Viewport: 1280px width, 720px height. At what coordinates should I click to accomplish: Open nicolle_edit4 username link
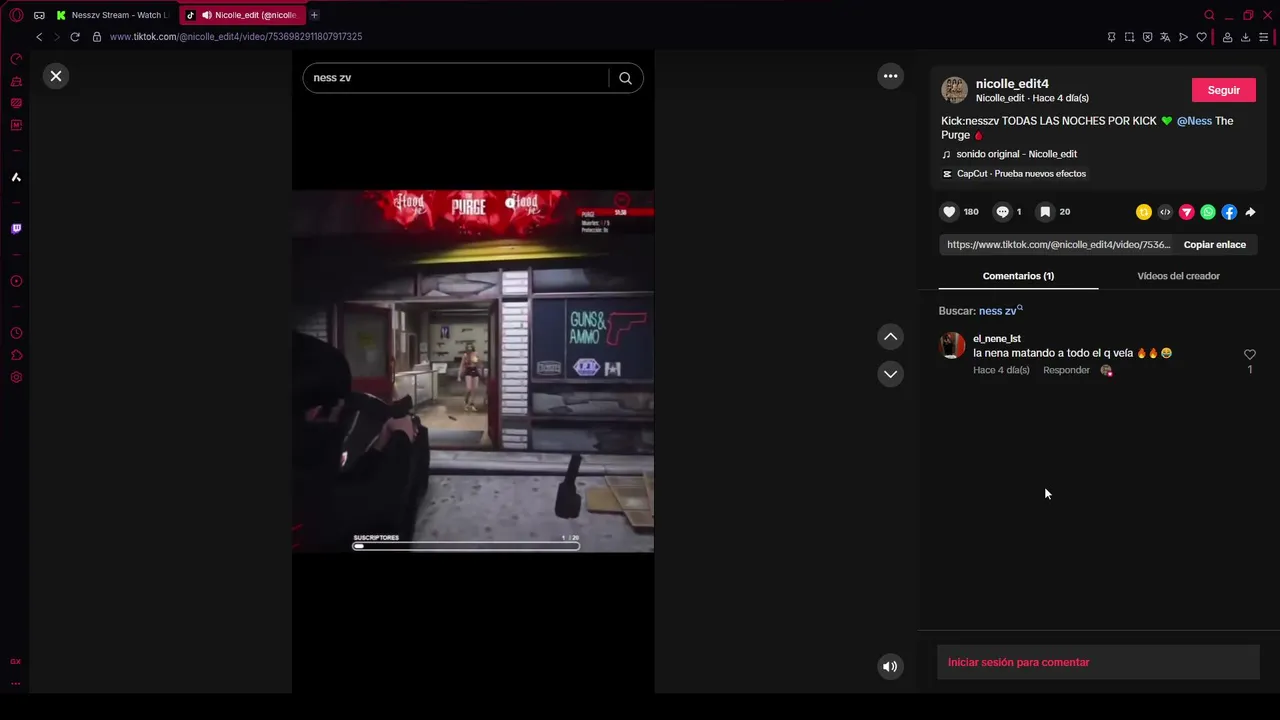[x=1012, y=84]
